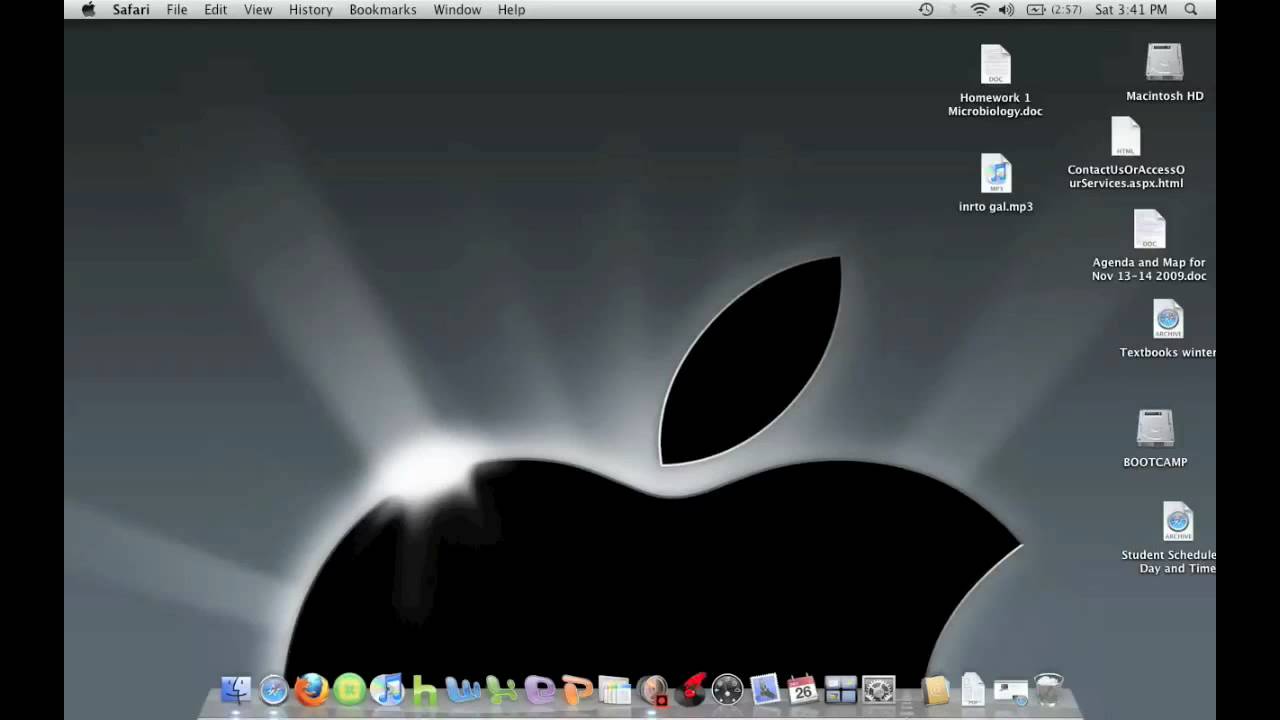Launch iTunes from the Dock
This screenshot has height=720, width=1280.
tap(387, 690)
